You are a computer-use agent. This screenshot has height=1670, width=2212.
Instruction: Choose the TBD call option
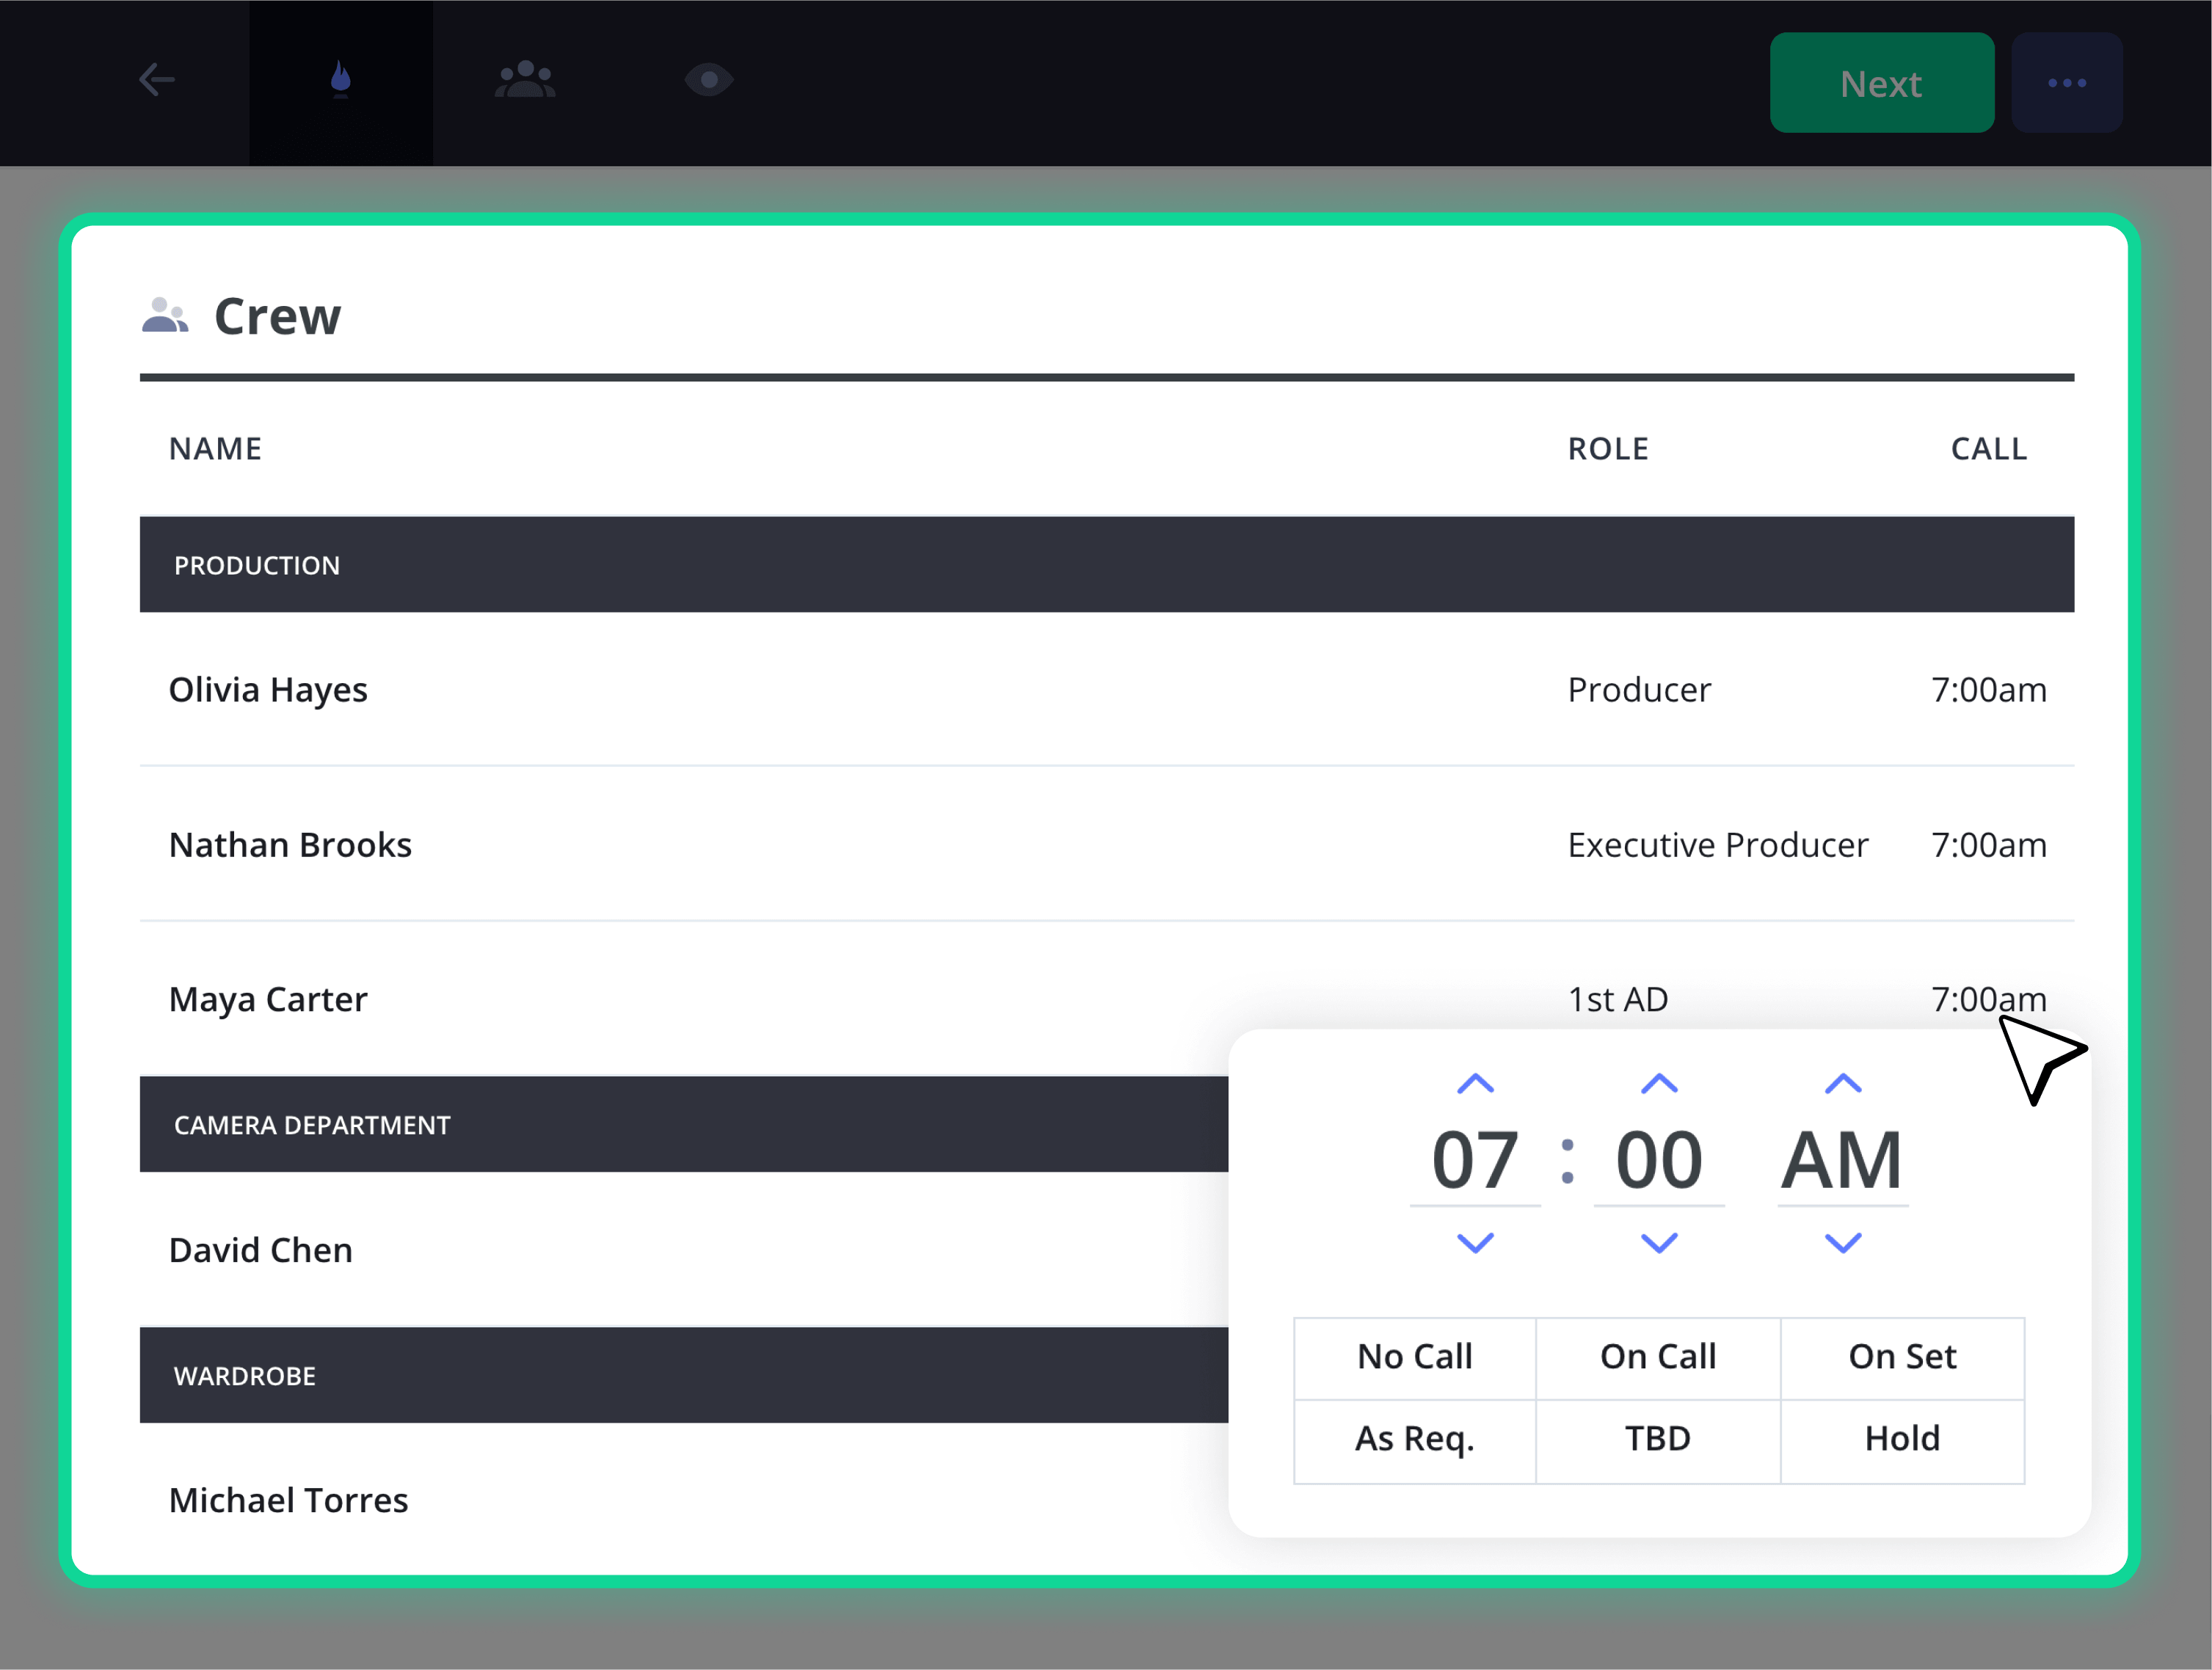click(1658, 1440)
